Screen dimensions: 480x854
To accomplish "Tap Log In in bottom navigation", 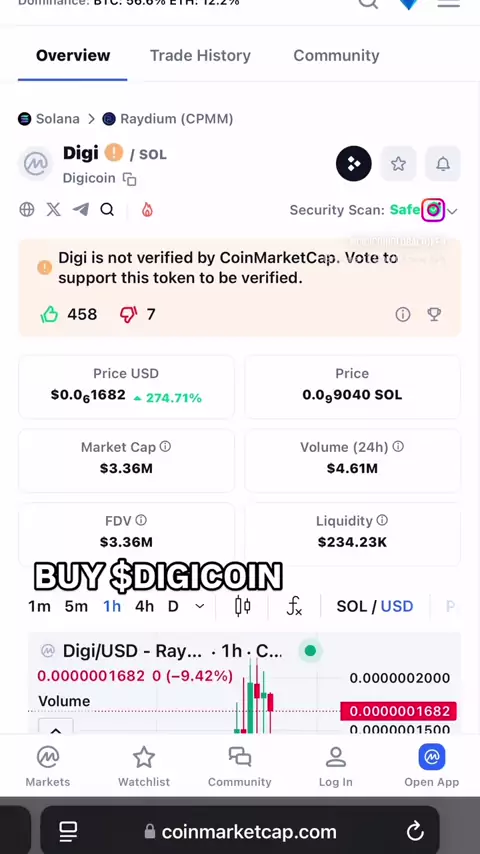I will (x=336, y=767).
